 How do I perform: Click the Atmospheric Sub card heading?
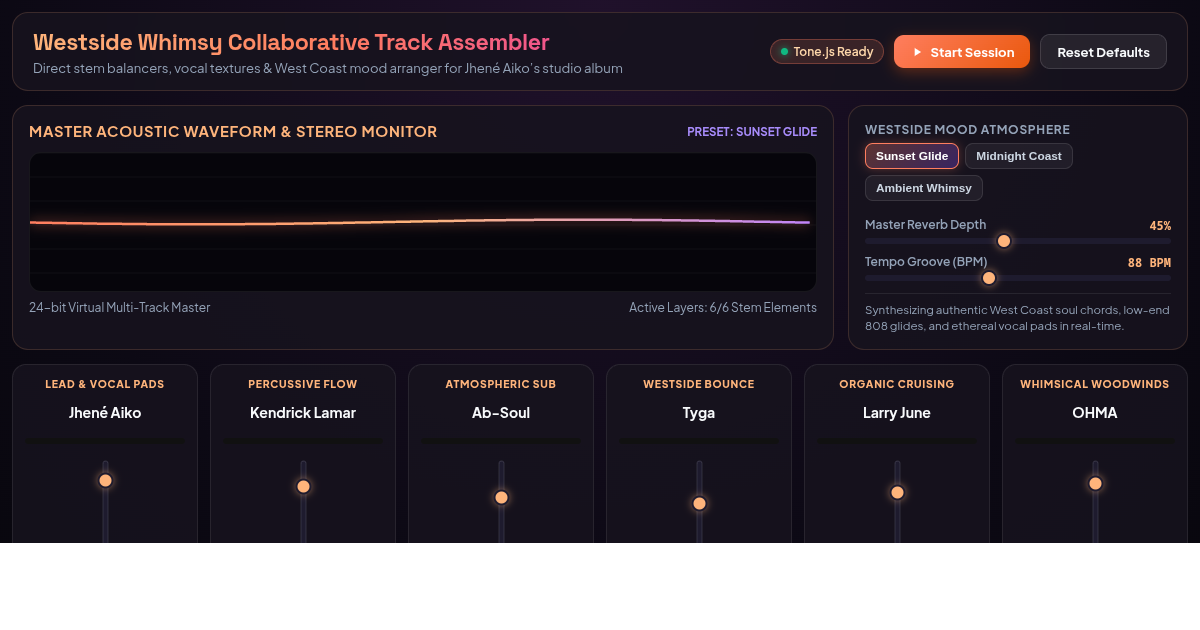pyautogui.click(x=501, y=384)
